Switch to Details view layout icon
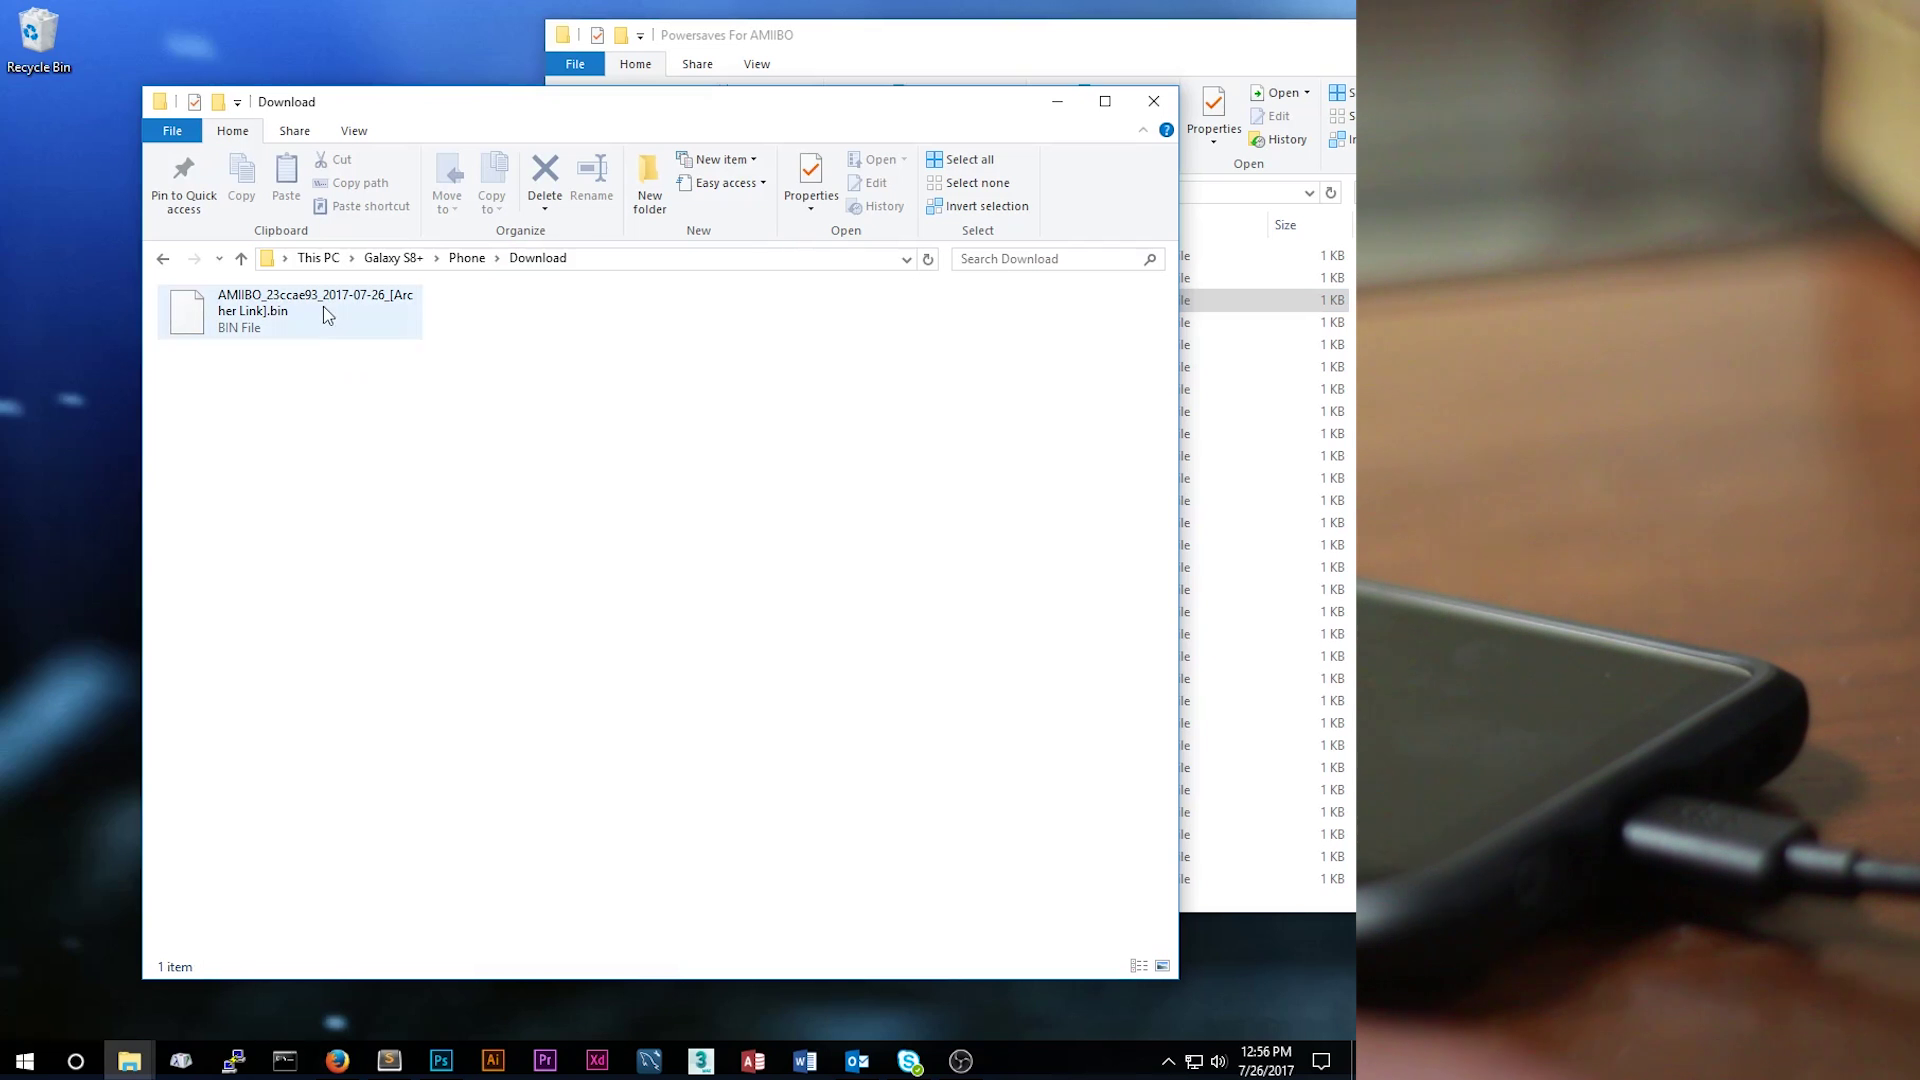The width and height of the screenshot is (1920, 1080). (1139, 966)
